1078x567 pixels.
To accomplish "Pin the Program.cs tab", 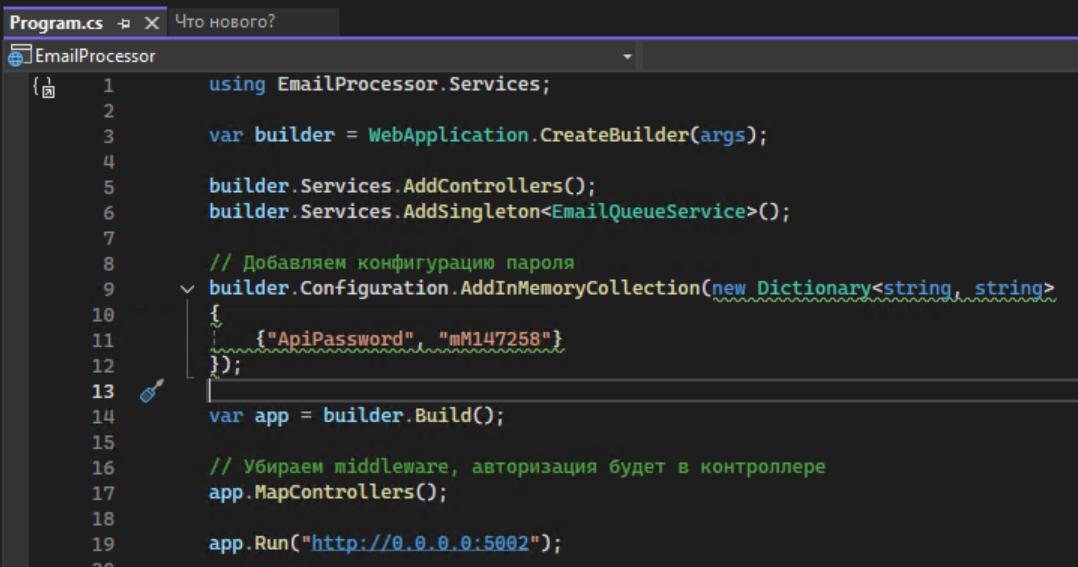I will pos(124,22).
